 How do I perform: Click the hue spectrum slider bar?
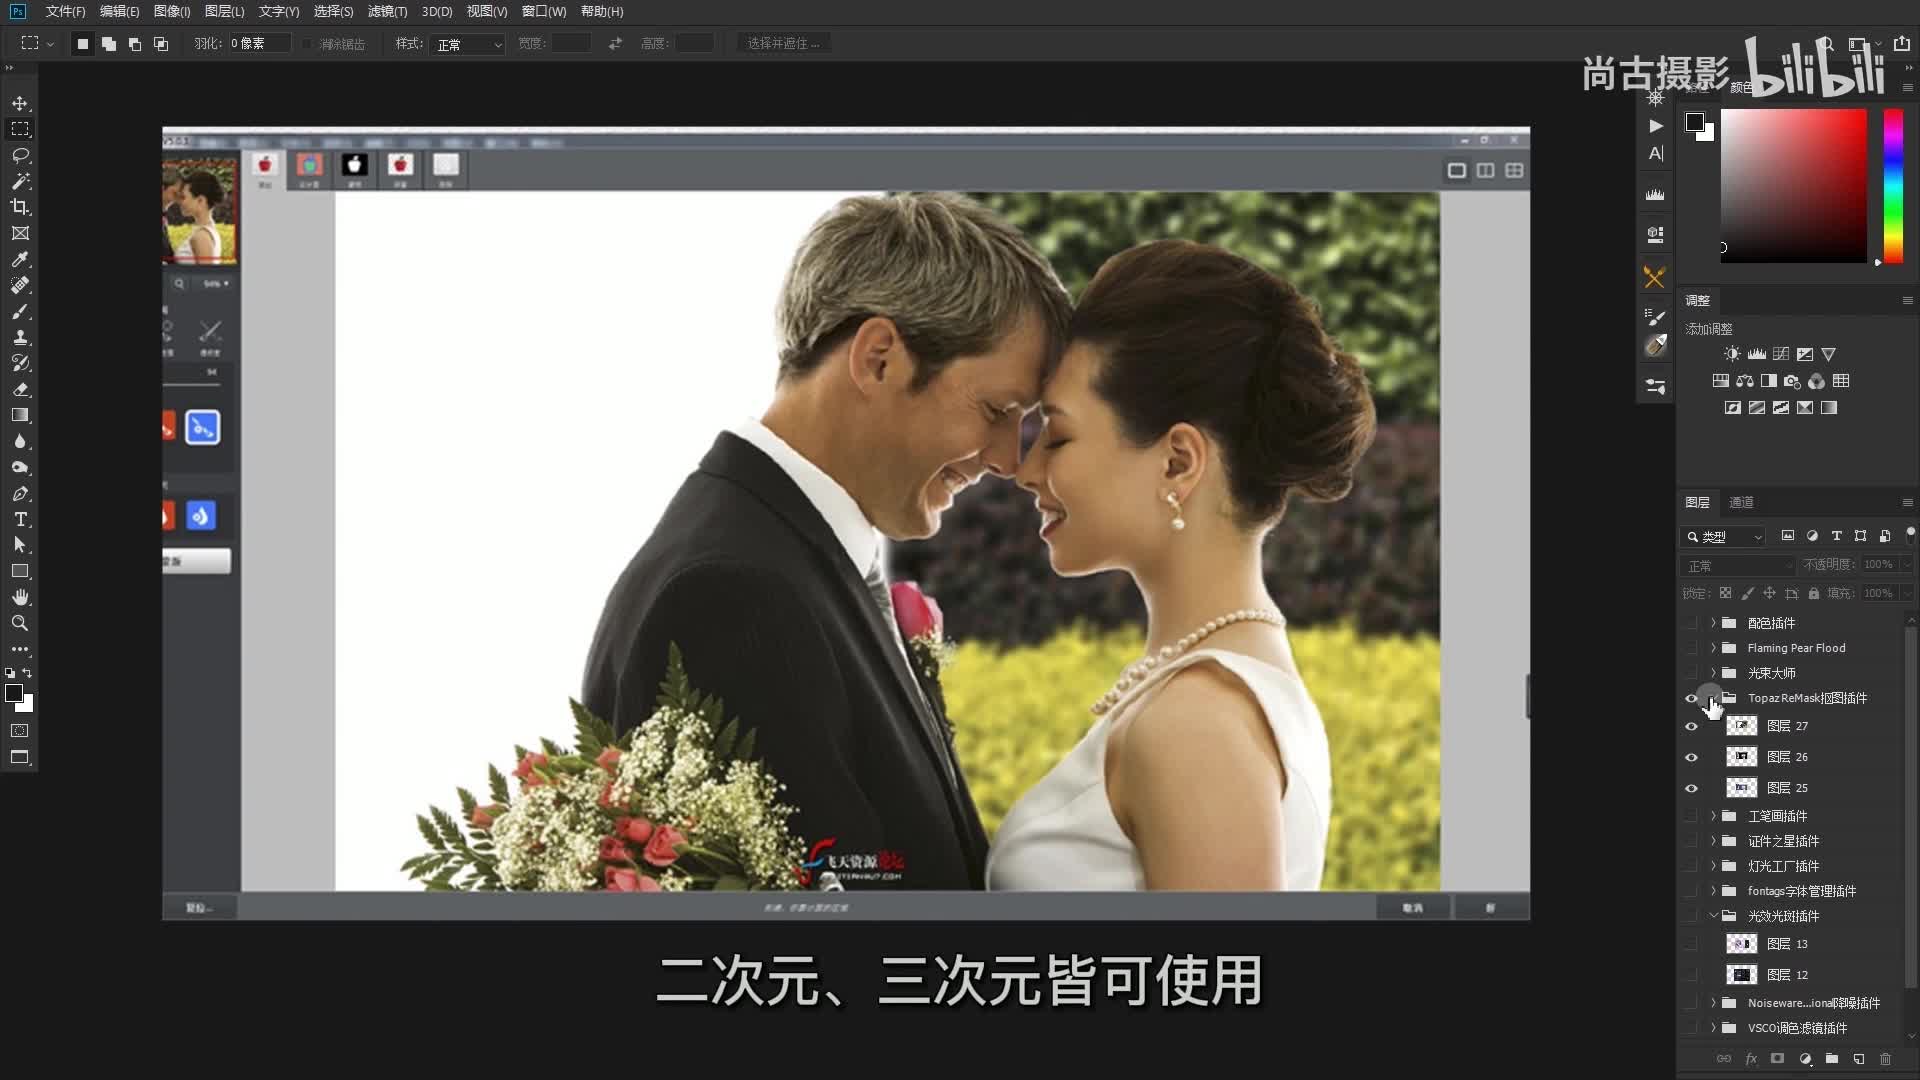[x=1893, y=185]
